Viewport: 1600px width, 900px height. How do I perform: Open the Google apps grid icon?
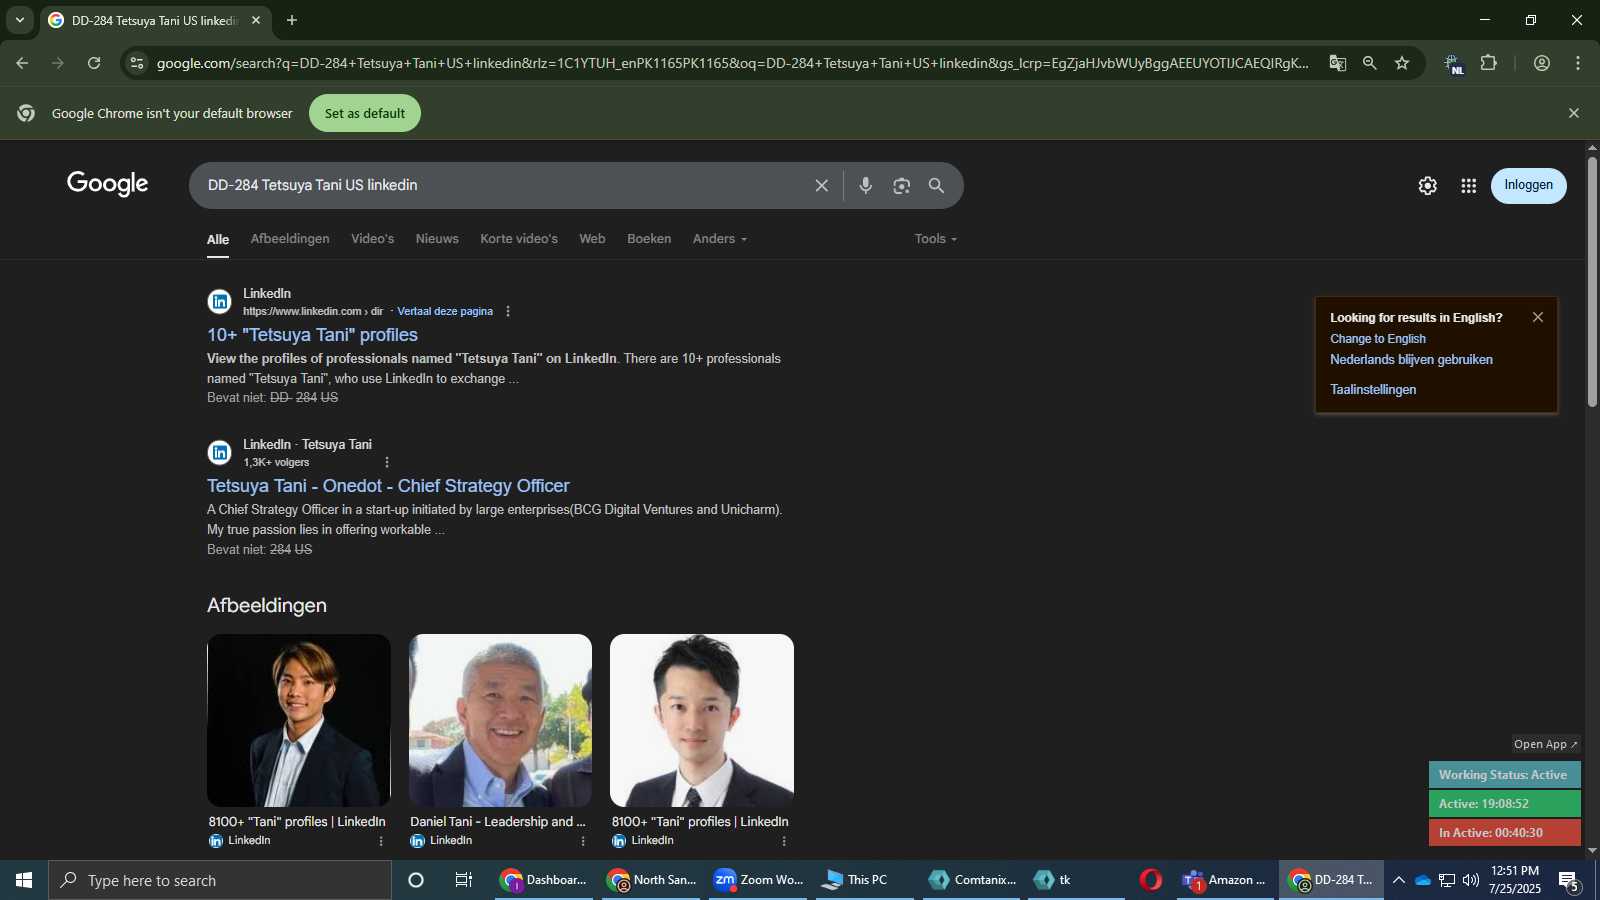pyautogui.click(x=1468, y=186)
